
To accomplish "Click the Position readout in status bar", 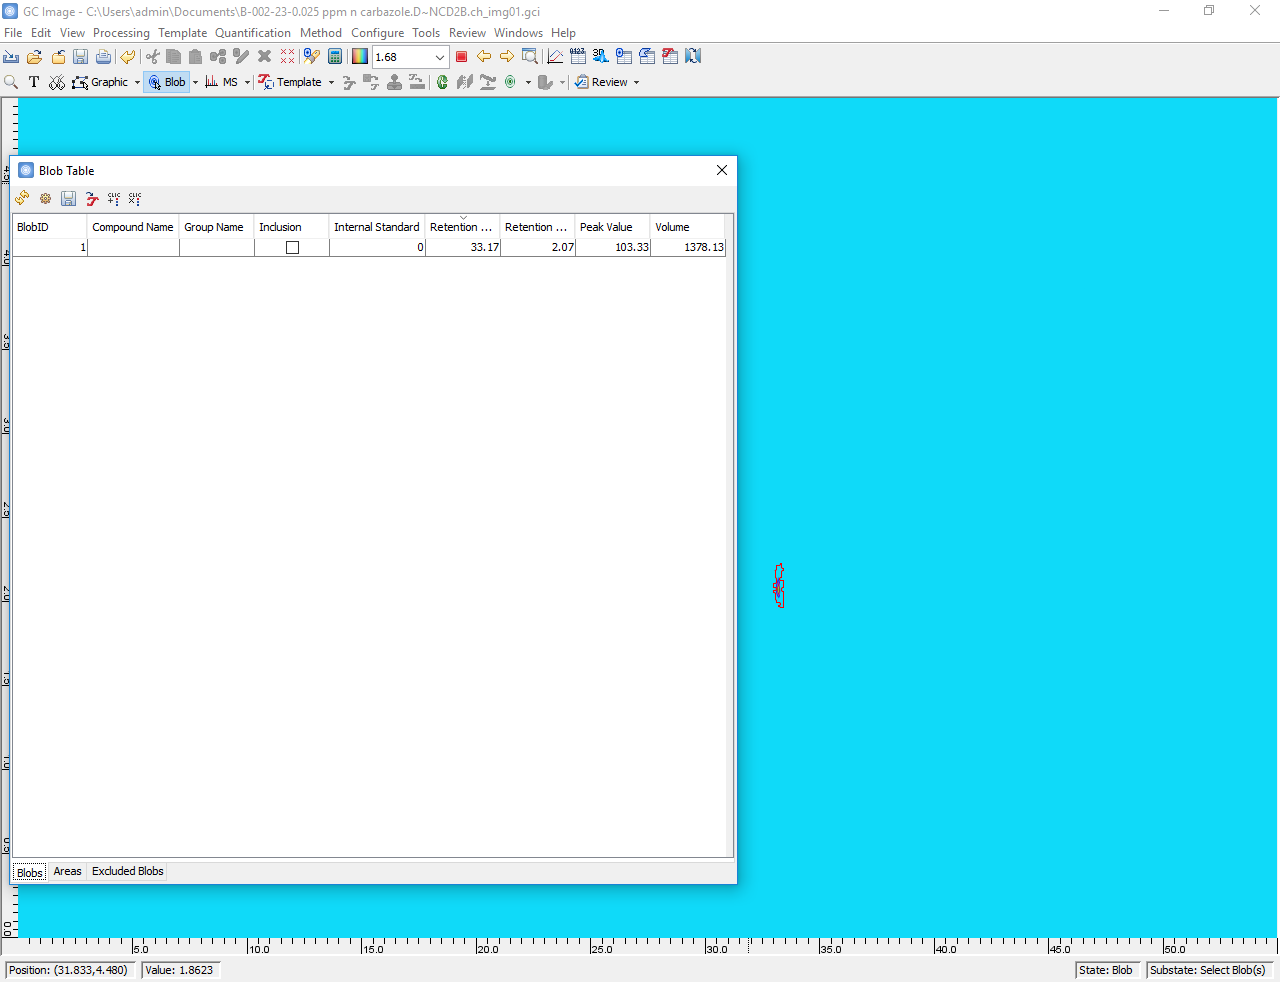I will tap(69, 970).
